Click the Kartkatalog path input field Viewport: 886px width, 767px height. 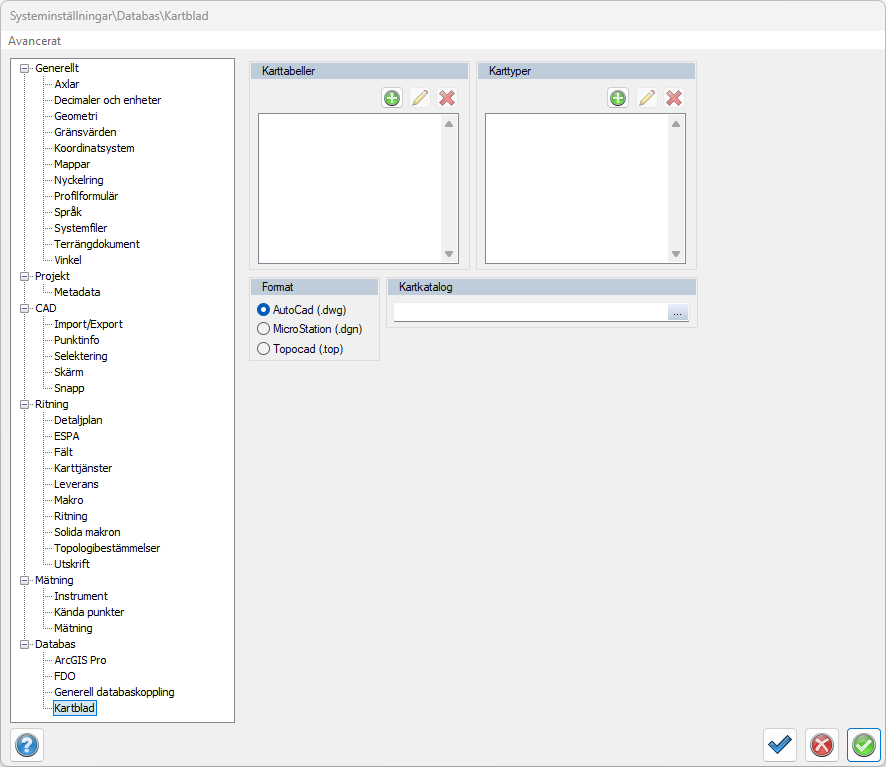pos(530,313)
